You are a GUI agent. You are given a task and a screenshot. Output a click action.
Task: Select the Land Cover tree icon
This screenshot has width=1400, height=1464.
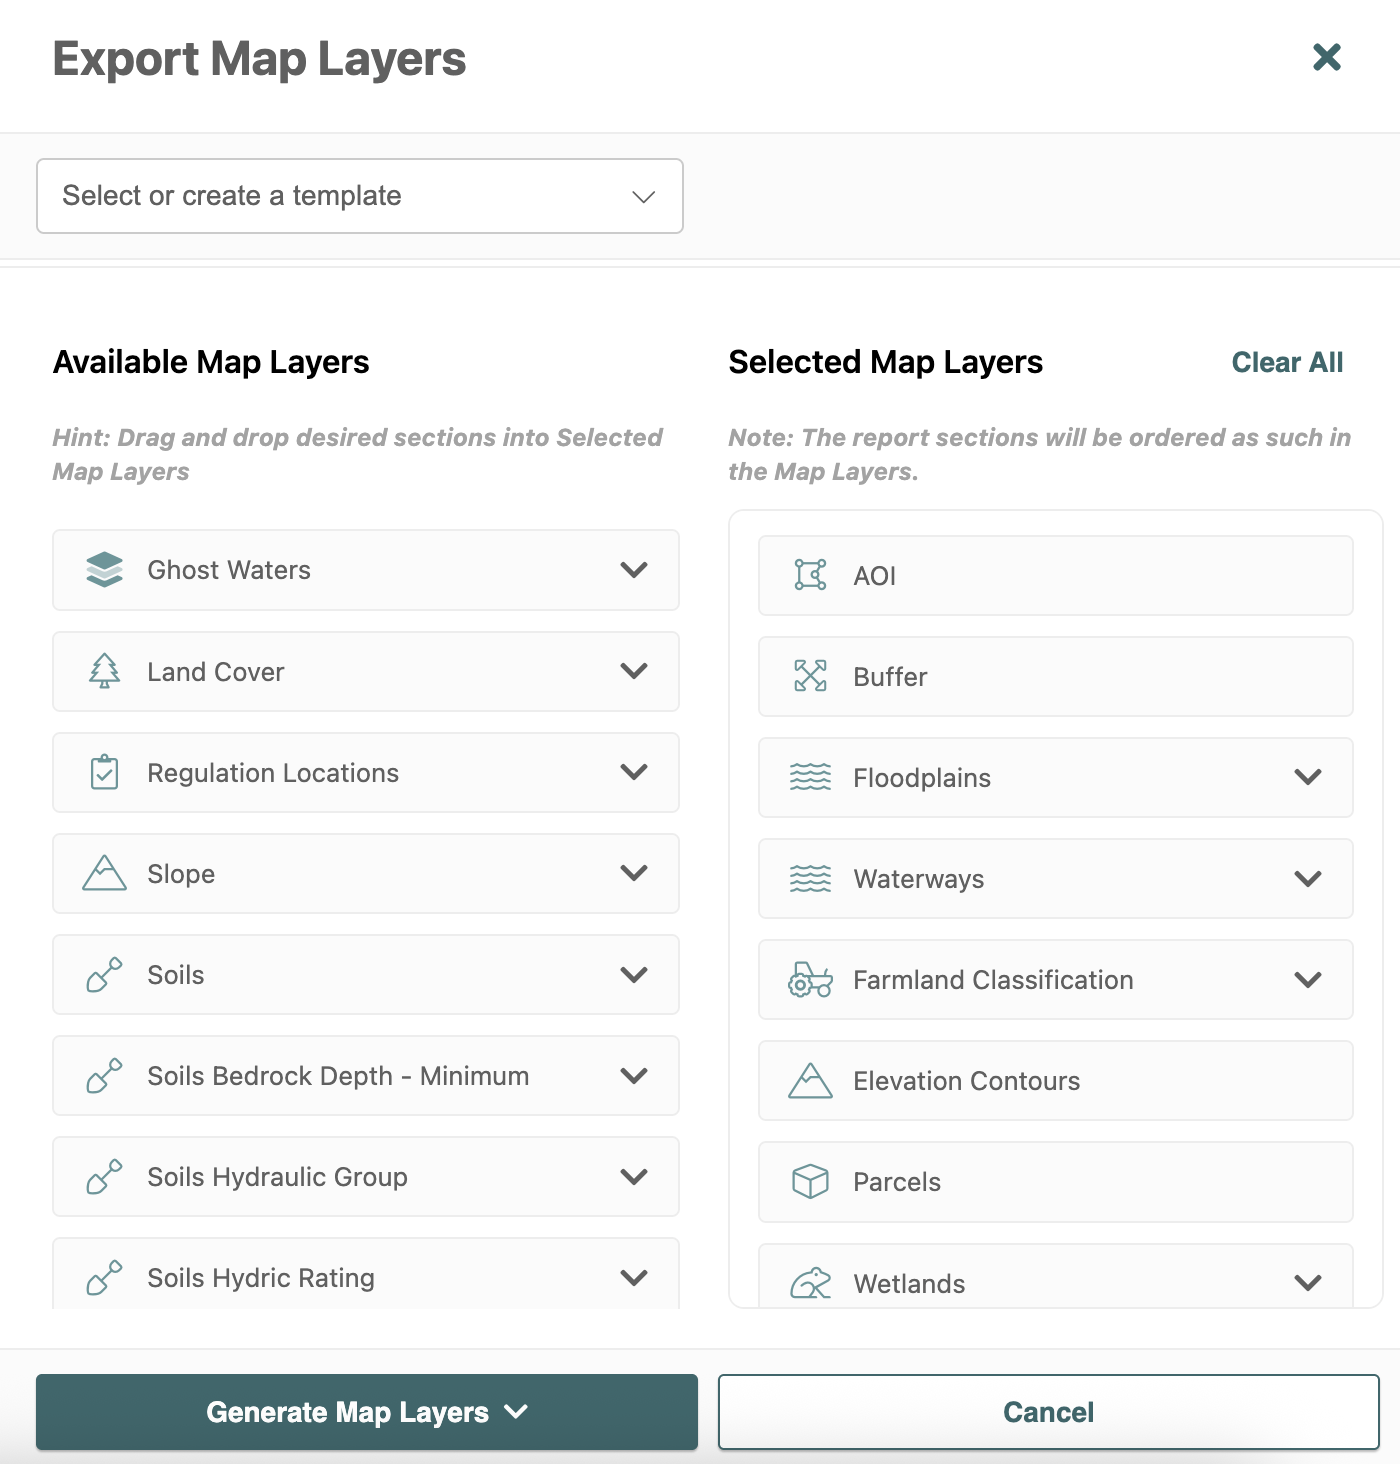pyautogui.click(x=104, y=672)
